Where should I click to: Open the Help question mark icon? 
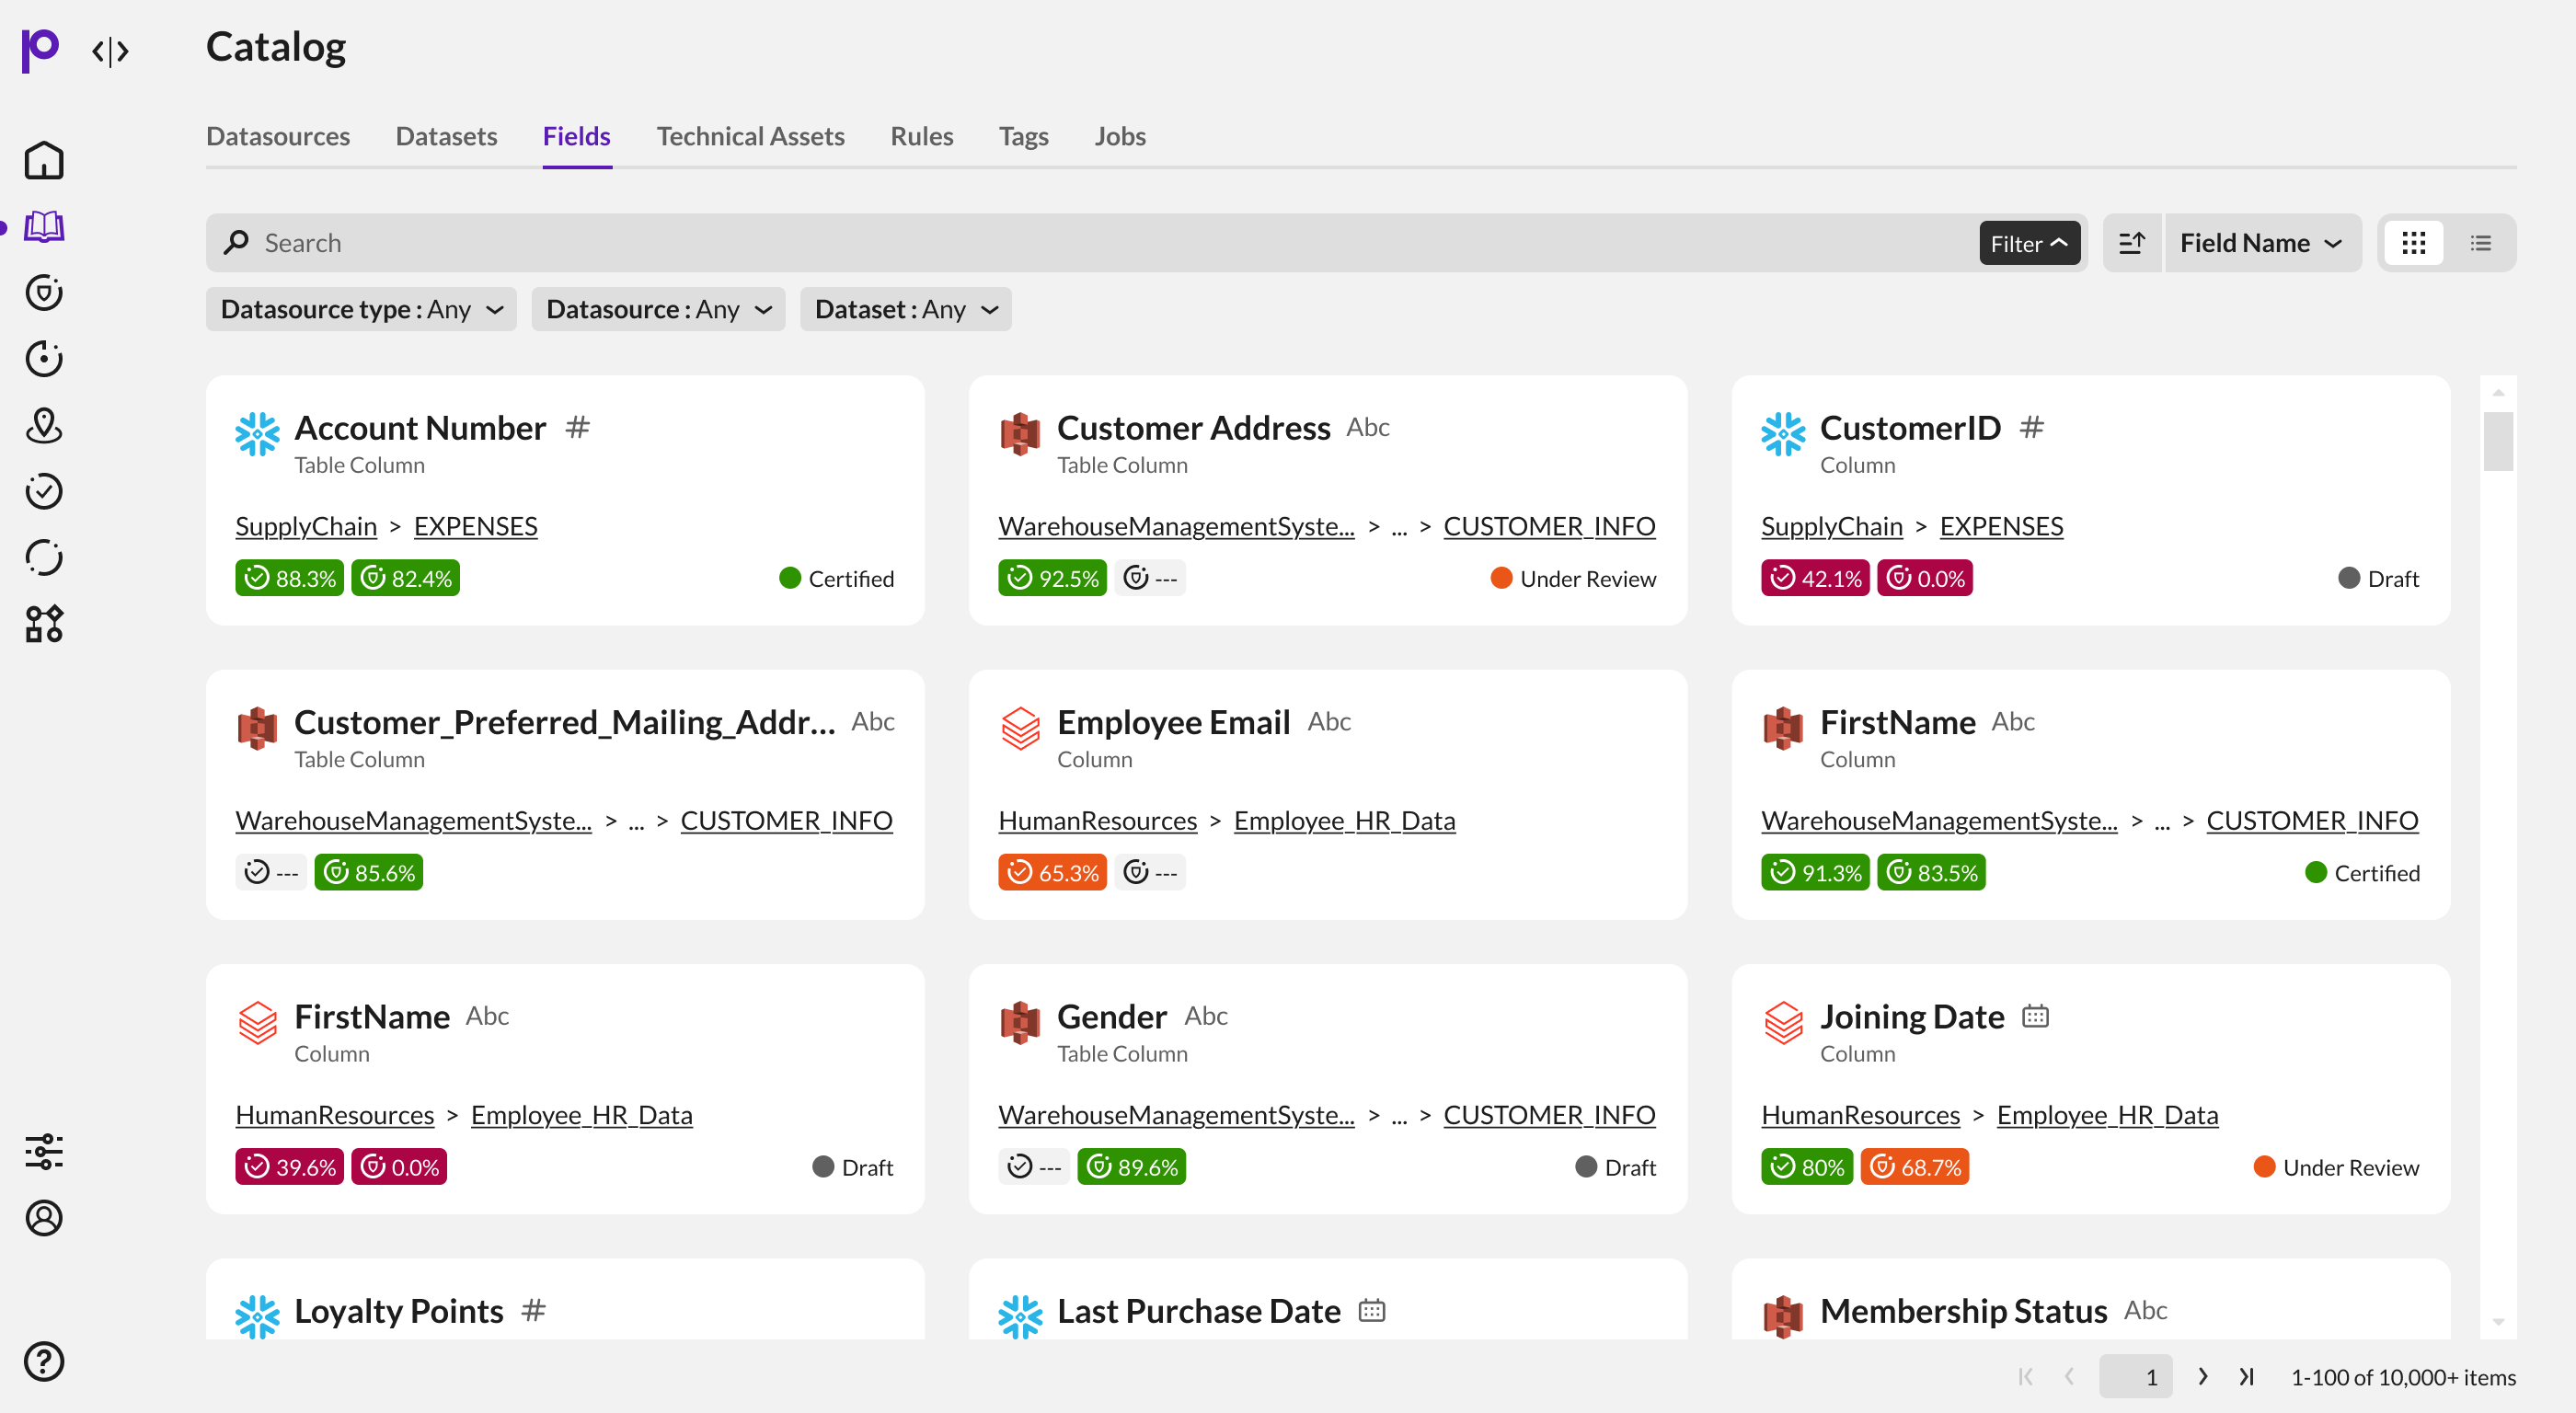tap(44, 1361)
